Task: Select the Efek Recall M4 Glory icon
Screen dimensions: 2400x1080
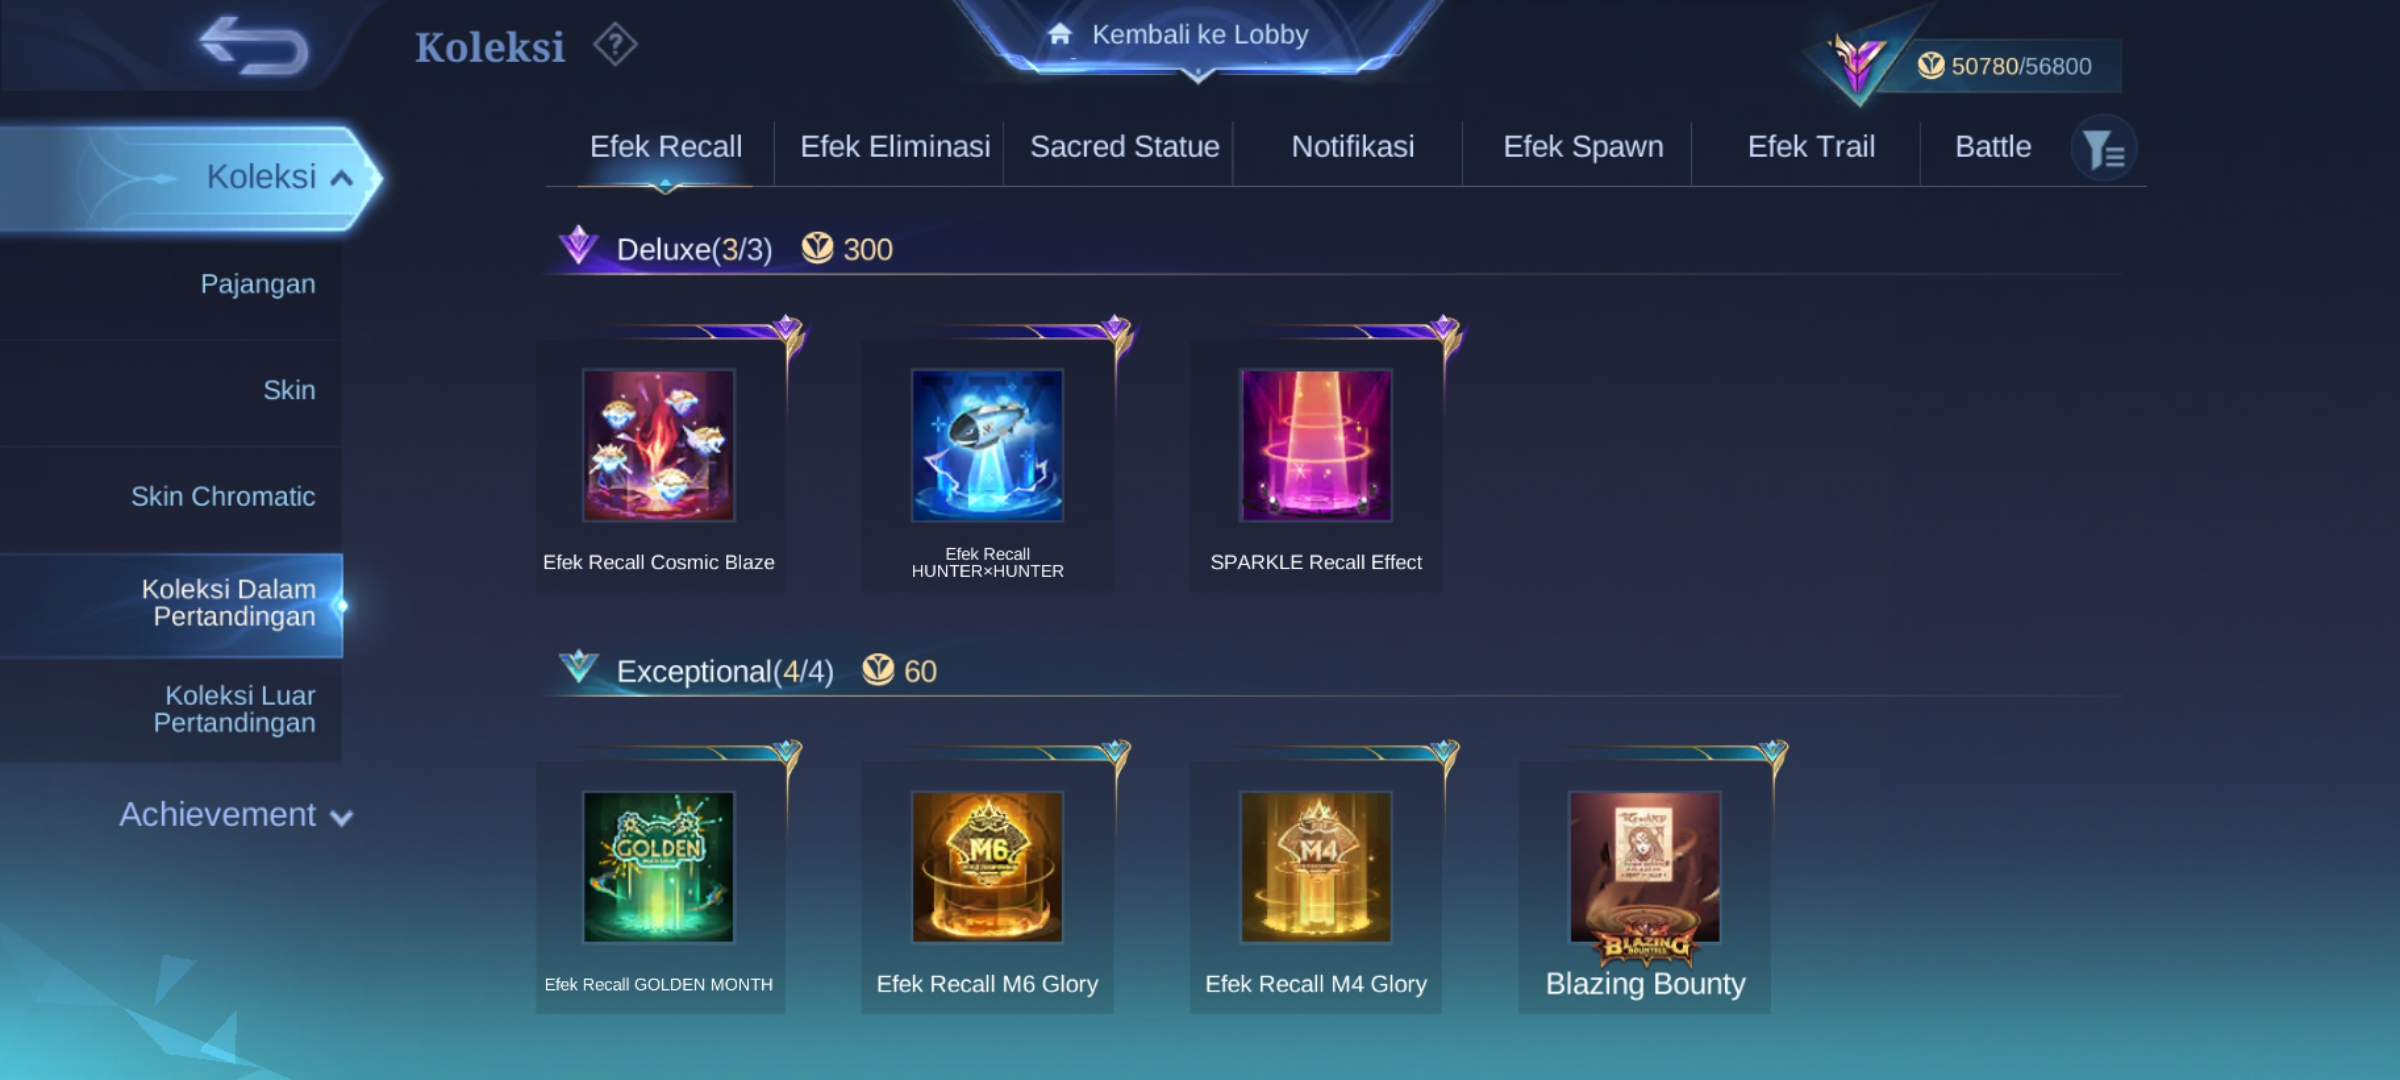Action: 1316,867
